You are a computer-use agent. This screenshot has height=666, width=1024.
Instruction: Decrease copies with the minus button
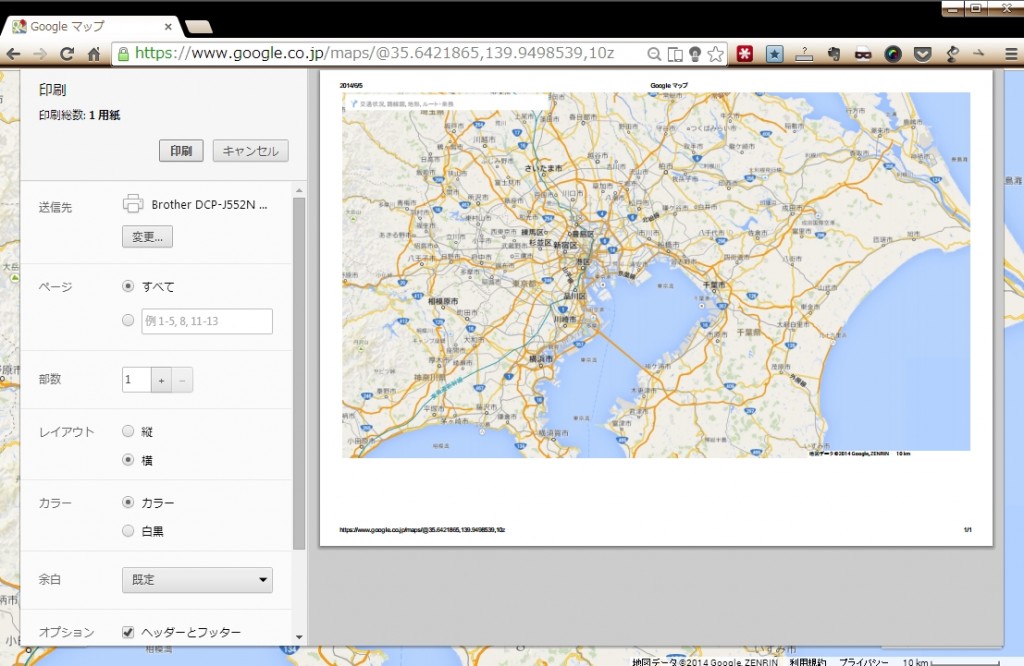click(x=182, y=380)
